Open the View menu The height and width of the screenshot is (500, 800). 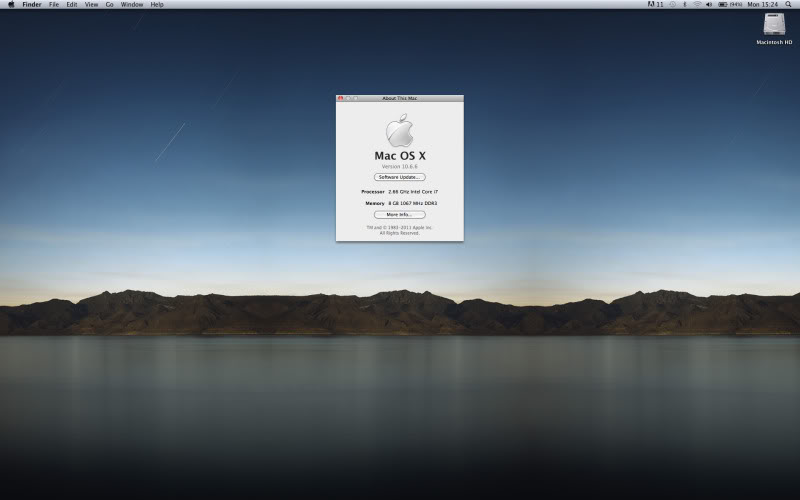coord(91,4)
